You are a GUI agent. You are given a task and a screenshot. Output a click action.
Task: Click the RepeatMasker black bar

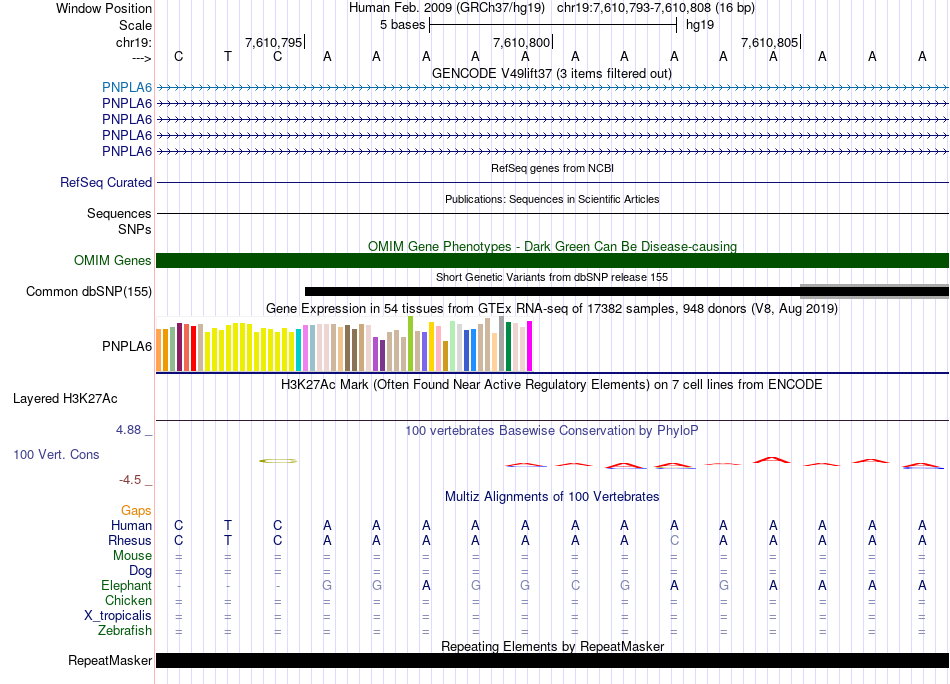coord(552,661)
